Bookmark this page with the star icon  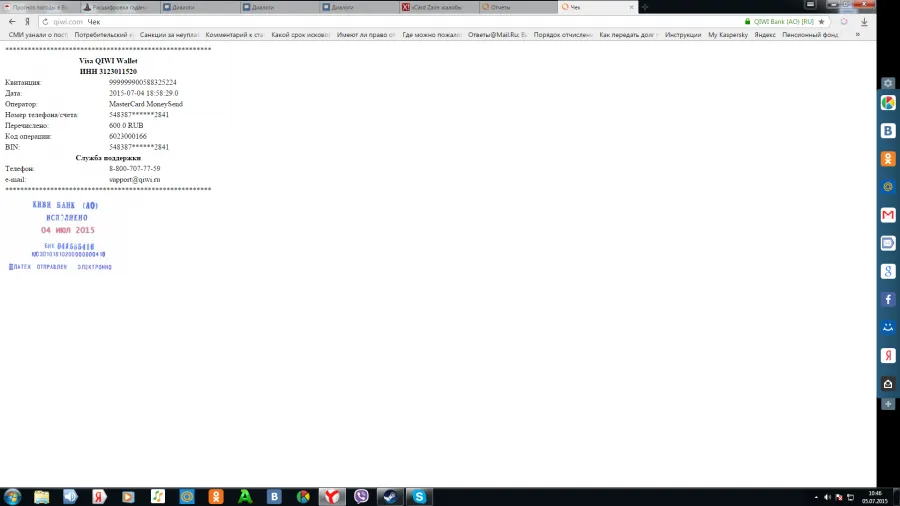pyautogui.click(x=821, y=22)
